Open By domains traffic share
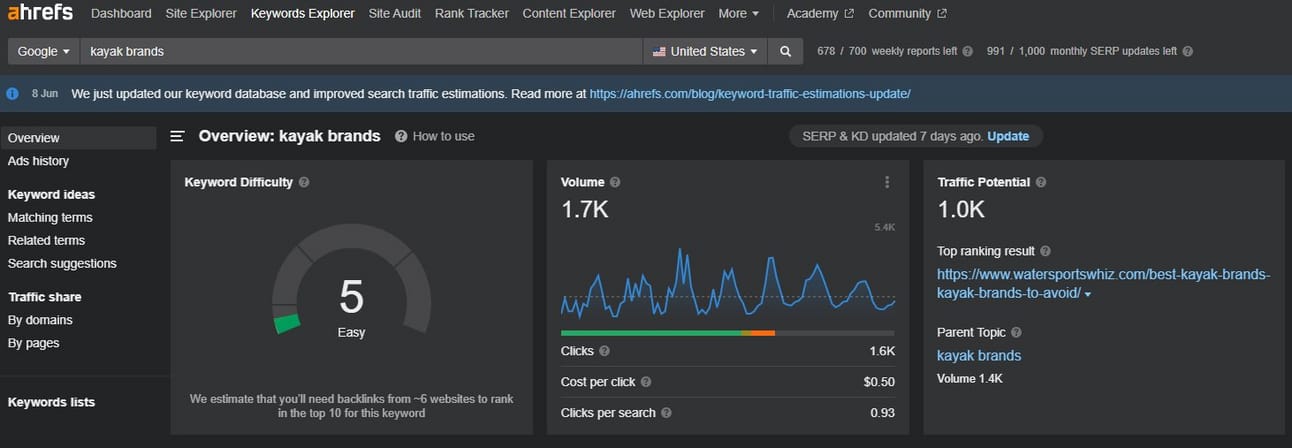This screenshot has width=1292, height=448. point(40,320)
